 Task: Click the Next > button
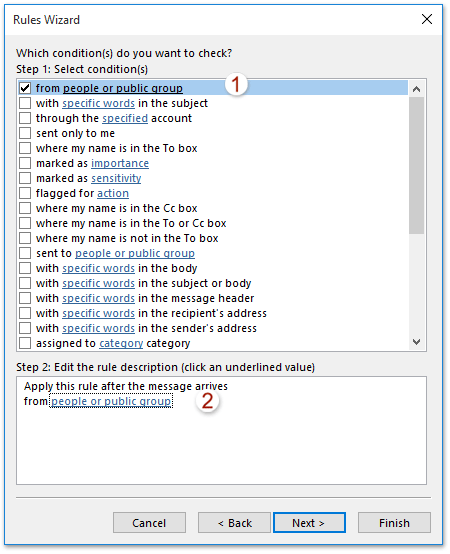309,523
